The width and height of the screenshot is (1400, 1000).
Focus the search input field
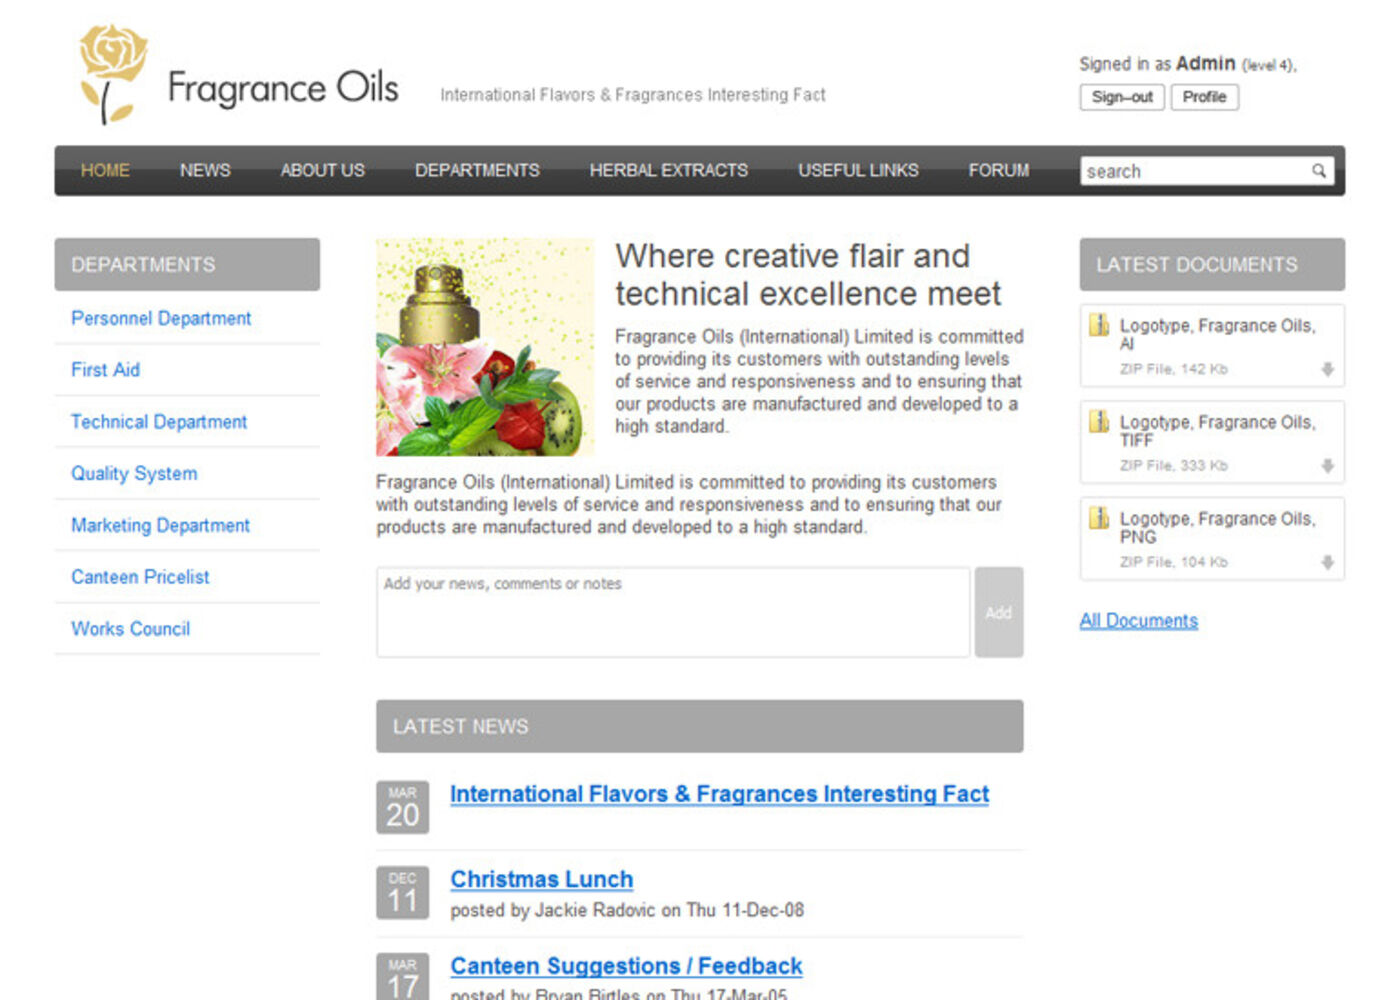[1195, 171]
